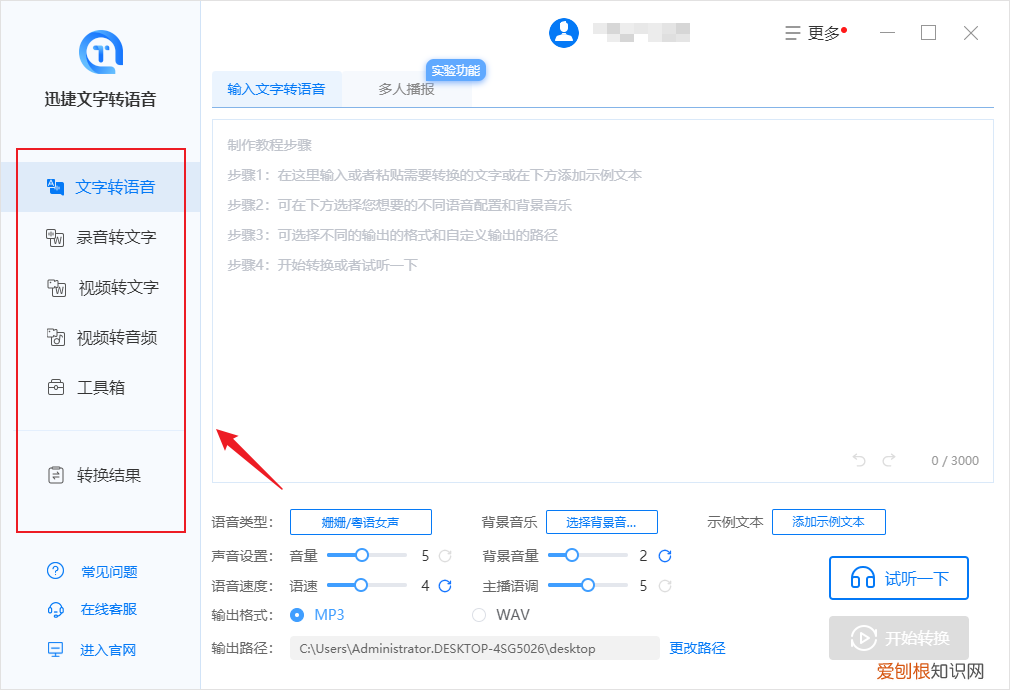This screenshot has height=690, width=1010.
Task: Open the 视频转音频 tool
Action: 100,337
